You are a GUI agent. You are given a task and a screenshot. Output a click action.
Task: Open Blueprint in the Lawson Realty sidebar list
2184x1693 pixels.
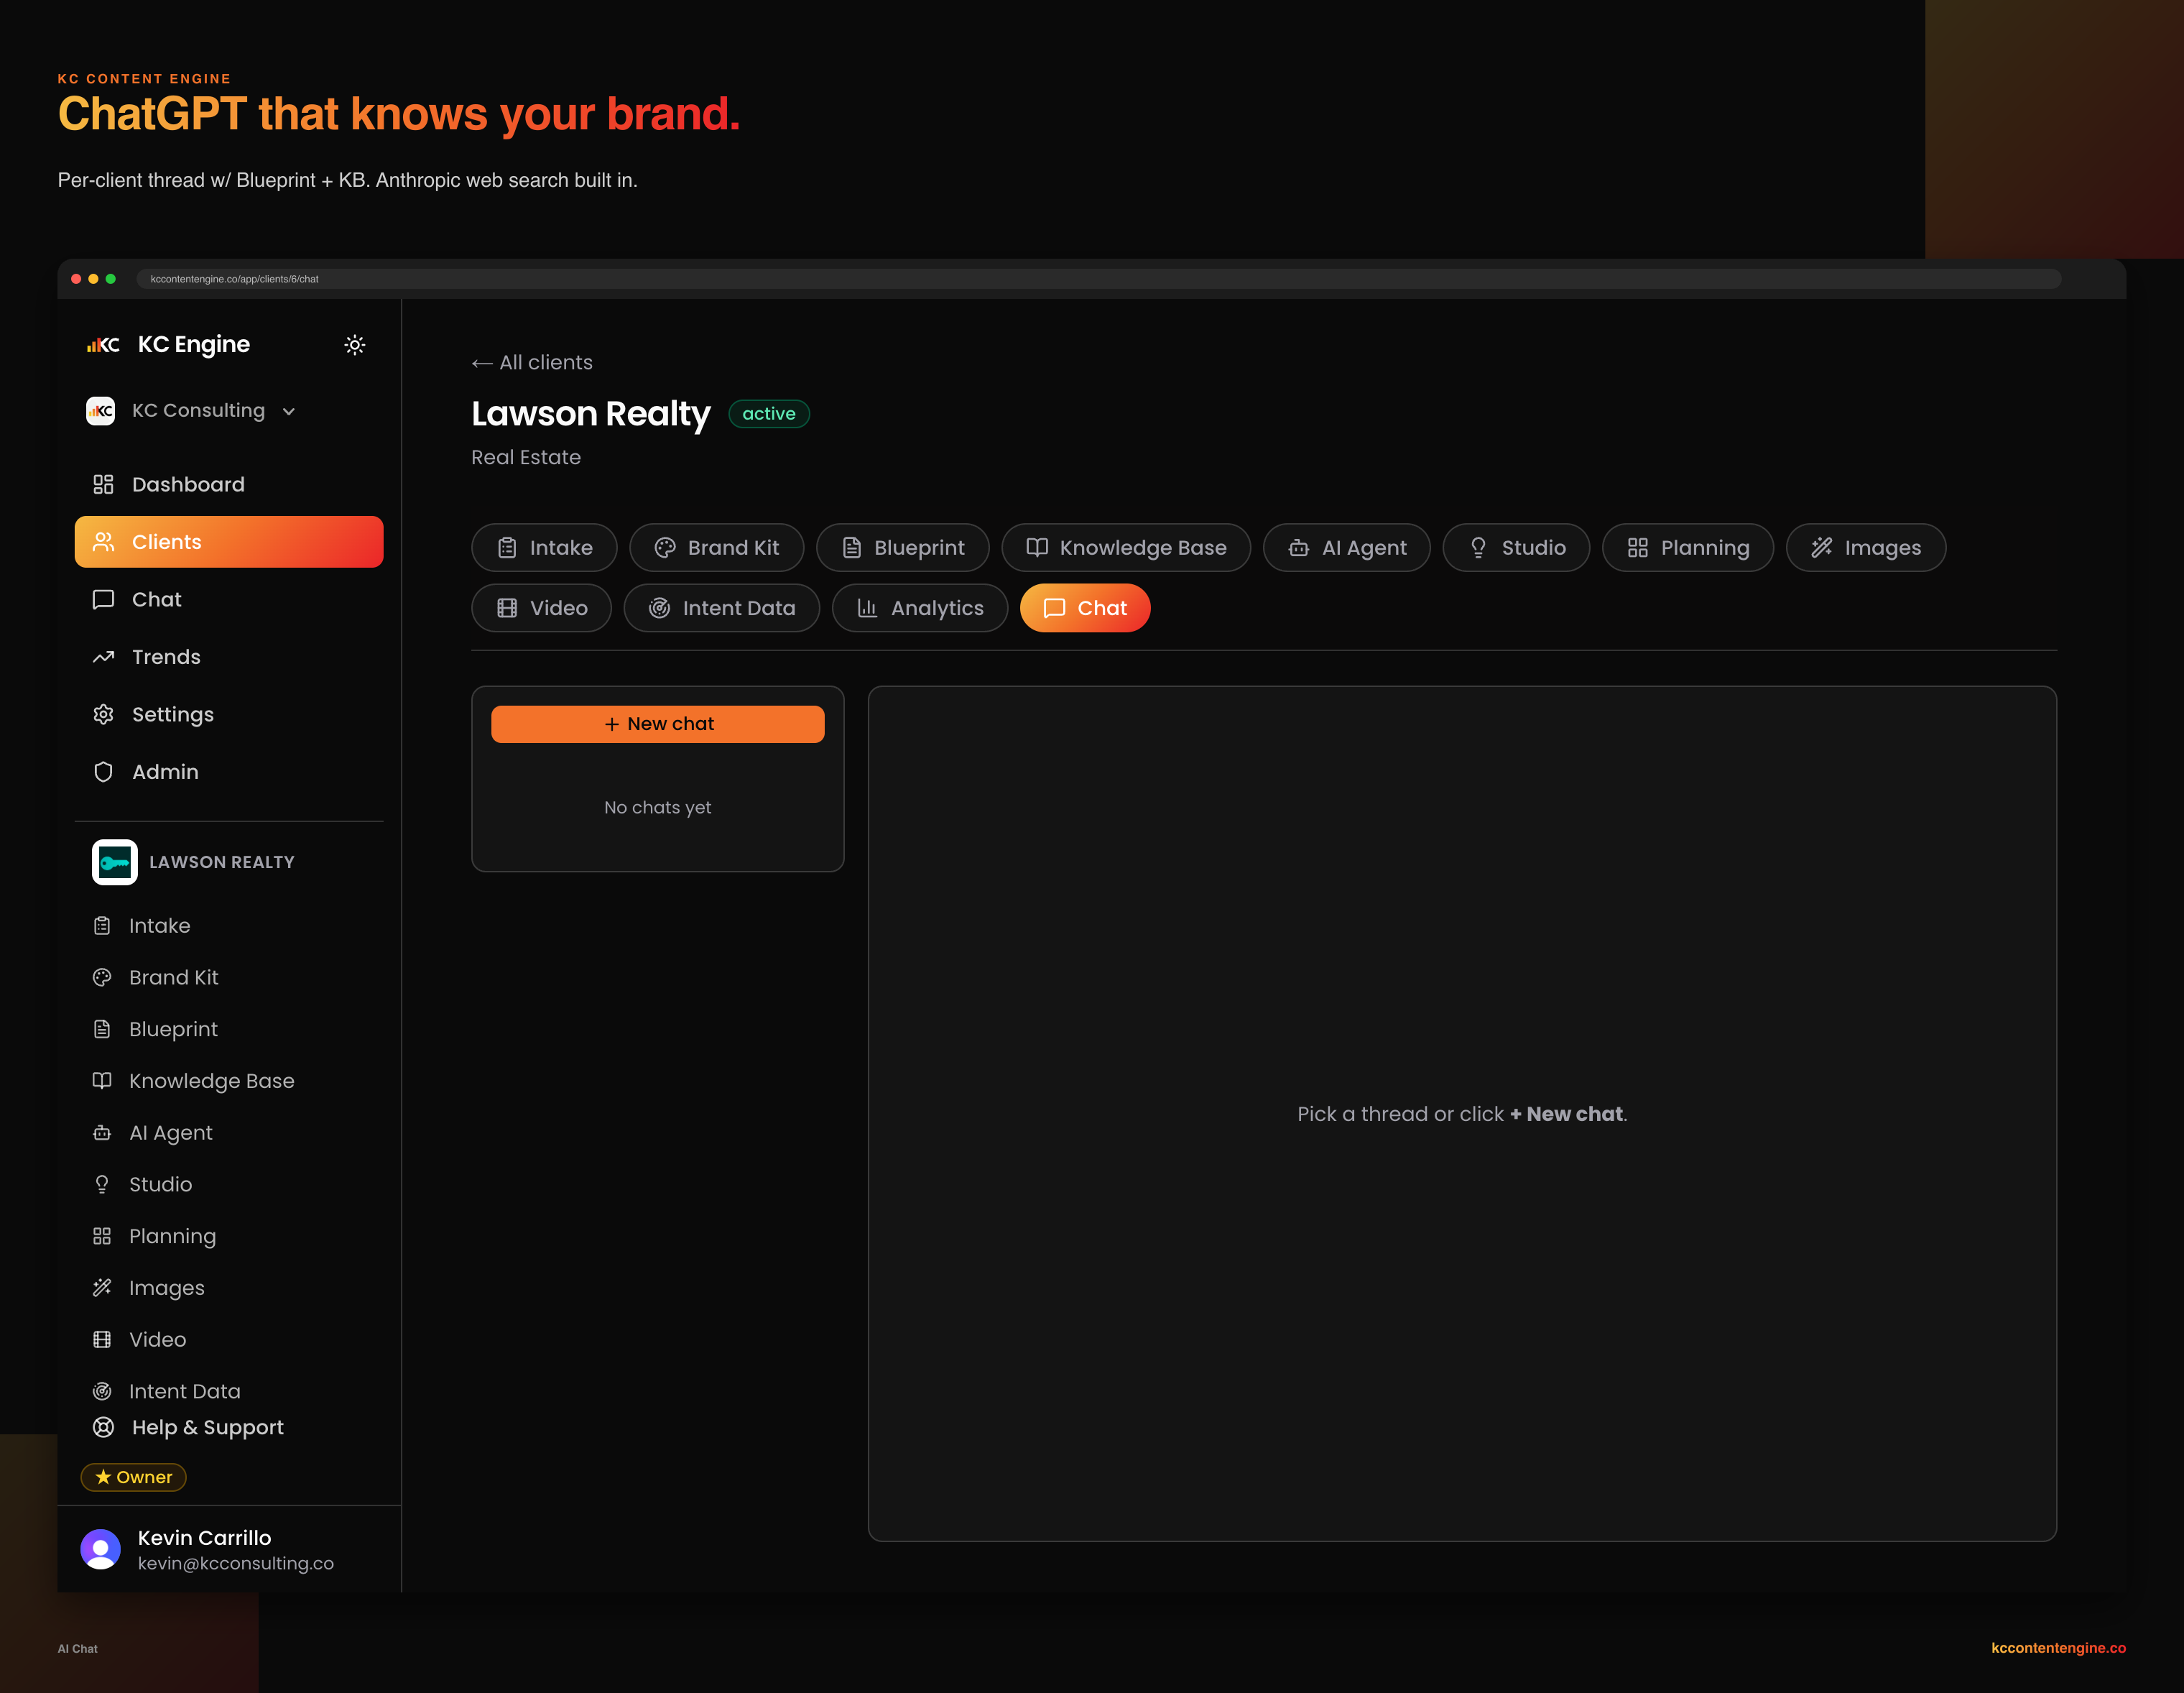229,1029
